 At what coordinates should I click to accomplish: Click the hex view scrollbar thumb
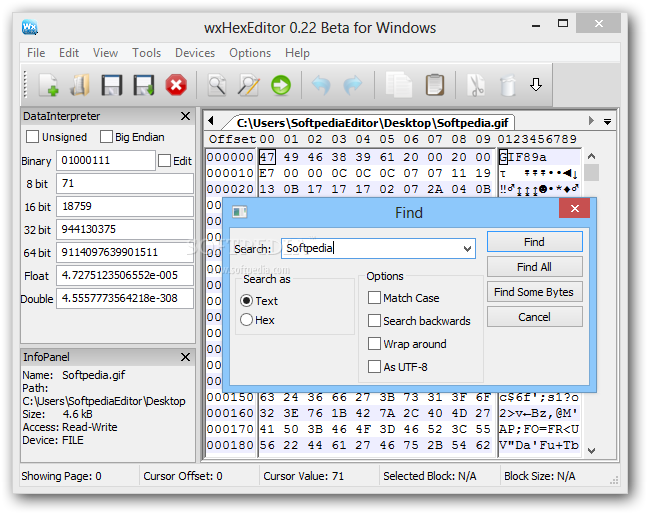[591, 173]
